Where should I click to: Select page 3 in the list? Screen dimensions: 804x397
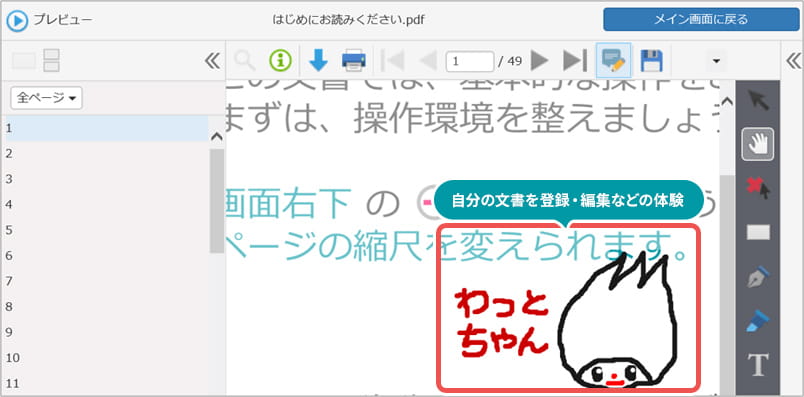tap(107, 179)
